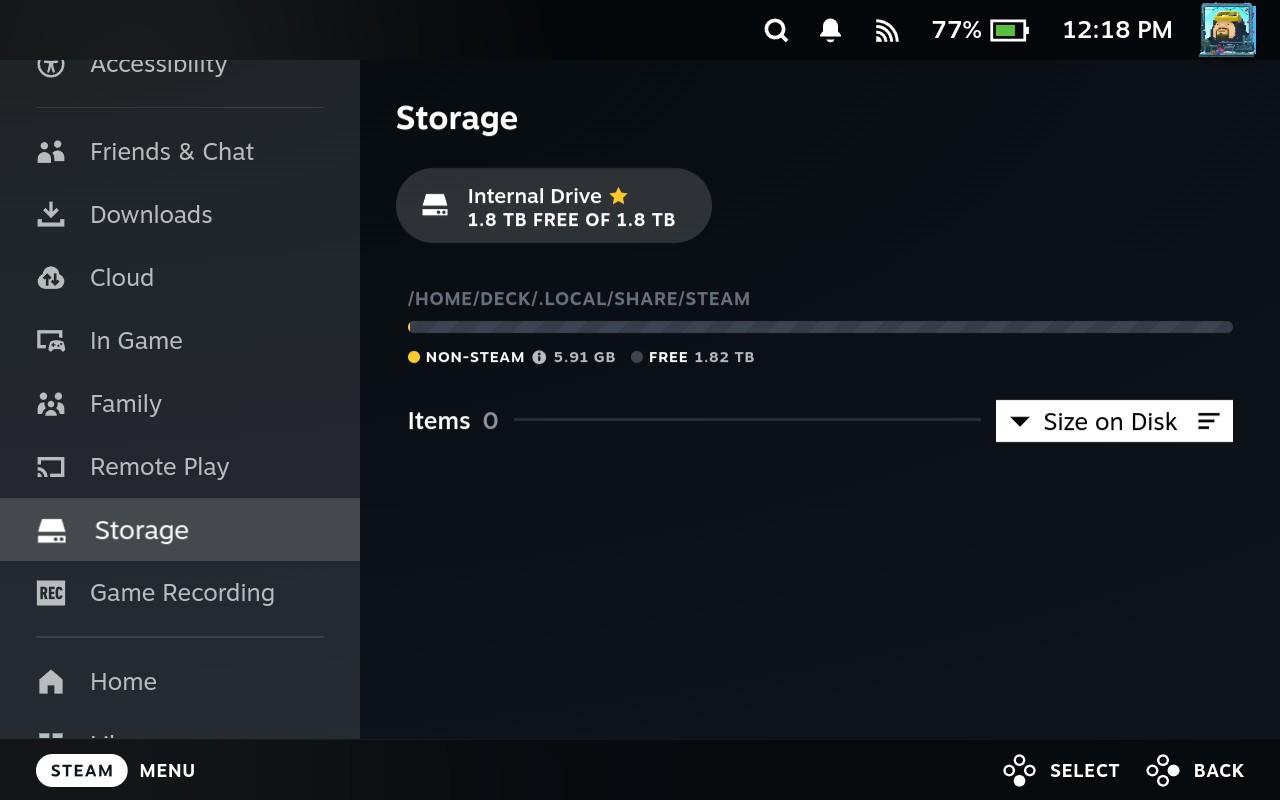
Task: Click the Game Recording REC icon
Action: pos(51,593)
